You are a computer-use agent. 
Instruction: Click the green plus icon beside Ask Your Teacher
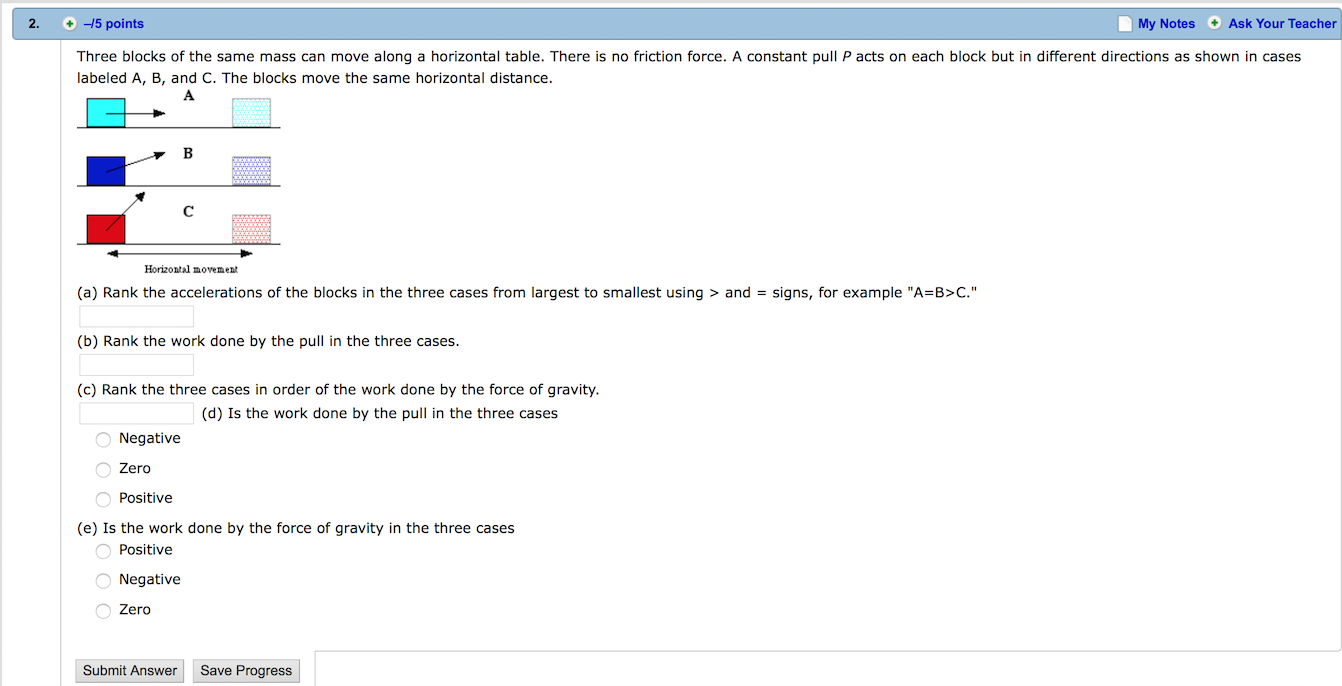1215,23
